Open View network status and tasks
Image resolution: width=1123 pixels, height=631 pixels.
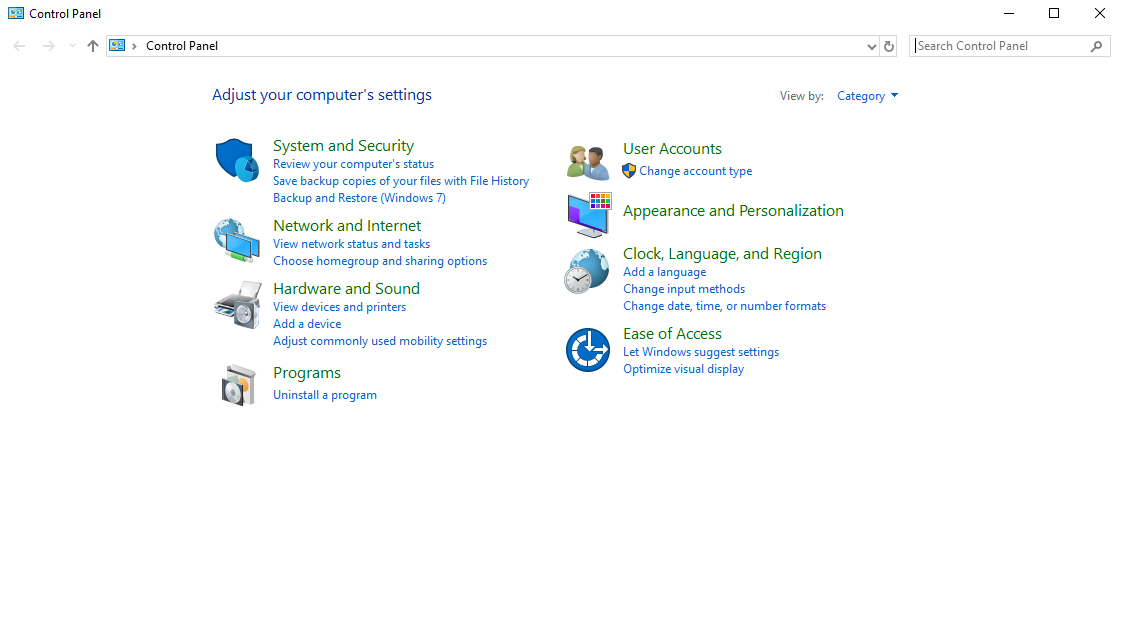pos(352,244)
